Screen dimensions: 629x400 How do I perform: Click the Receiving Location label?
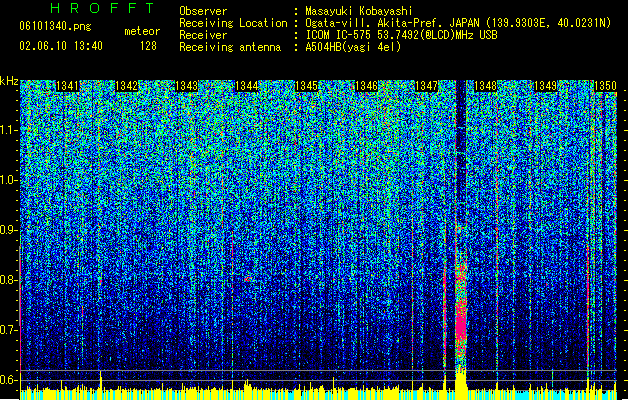pos(233,23)
